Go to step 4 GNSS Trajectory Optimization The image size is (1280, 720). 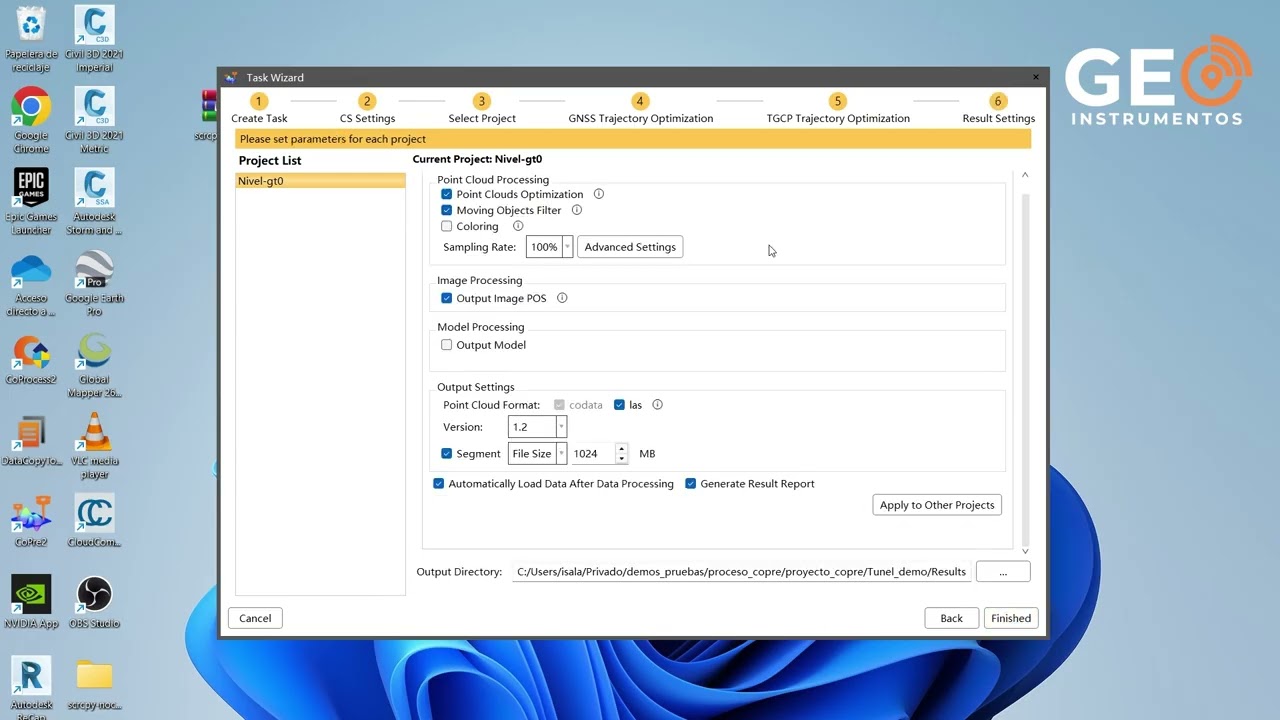click(x=640, y=109)
